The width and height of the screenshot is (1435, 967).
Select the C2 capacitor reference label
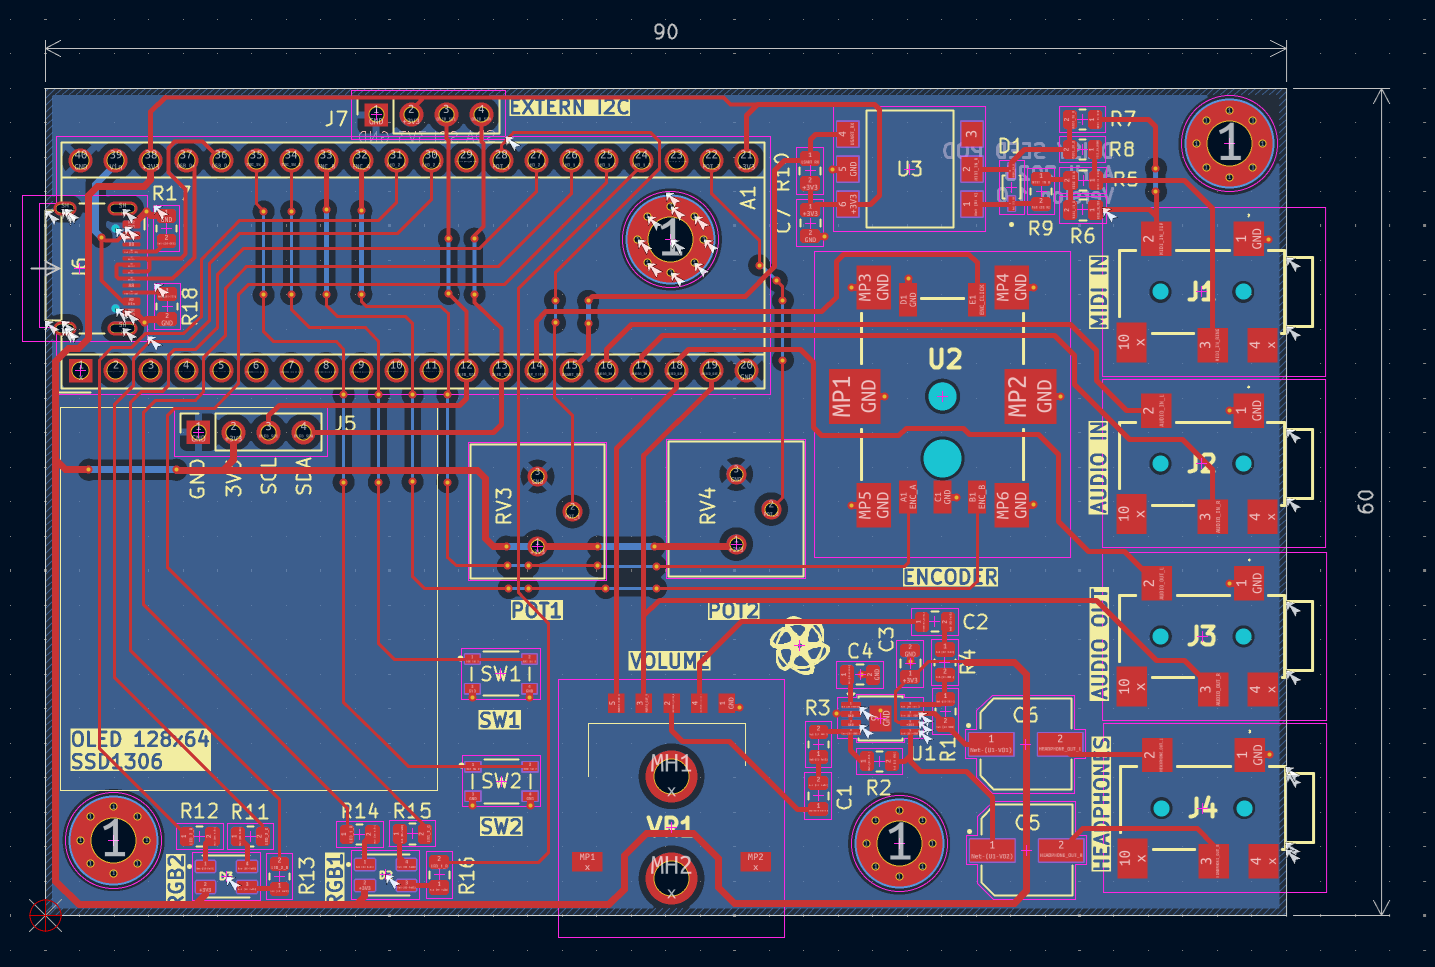(975, 622)
